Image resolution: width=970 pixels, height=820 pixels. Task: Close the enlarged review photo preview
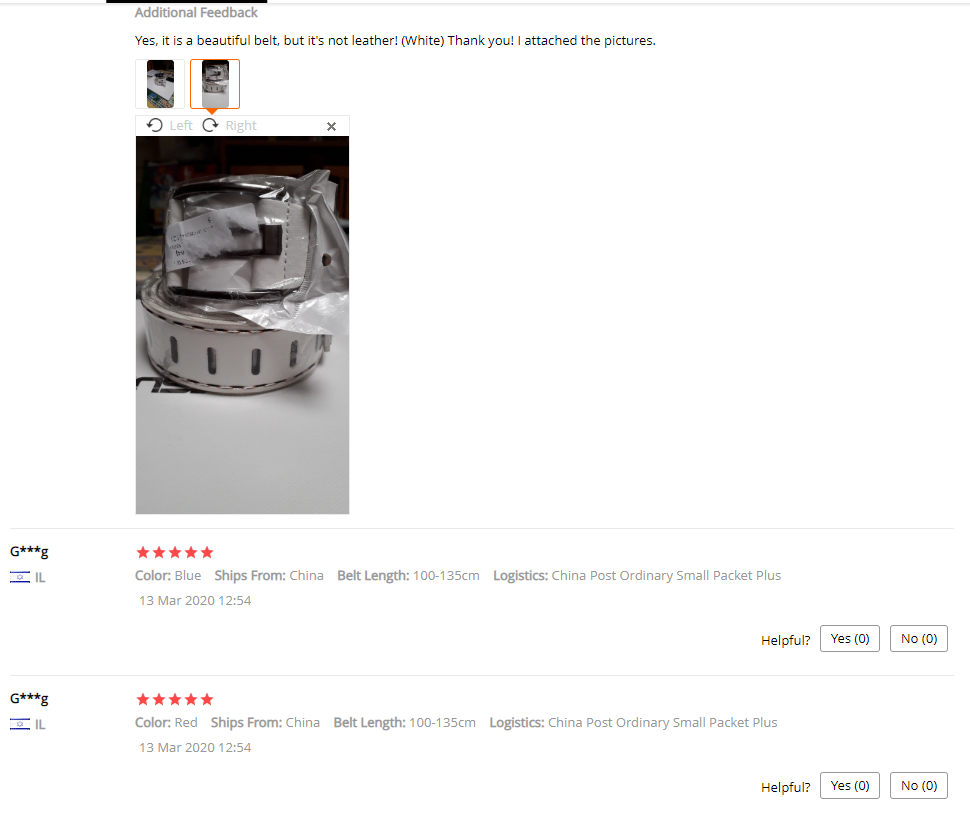click(x=331, y=126)
